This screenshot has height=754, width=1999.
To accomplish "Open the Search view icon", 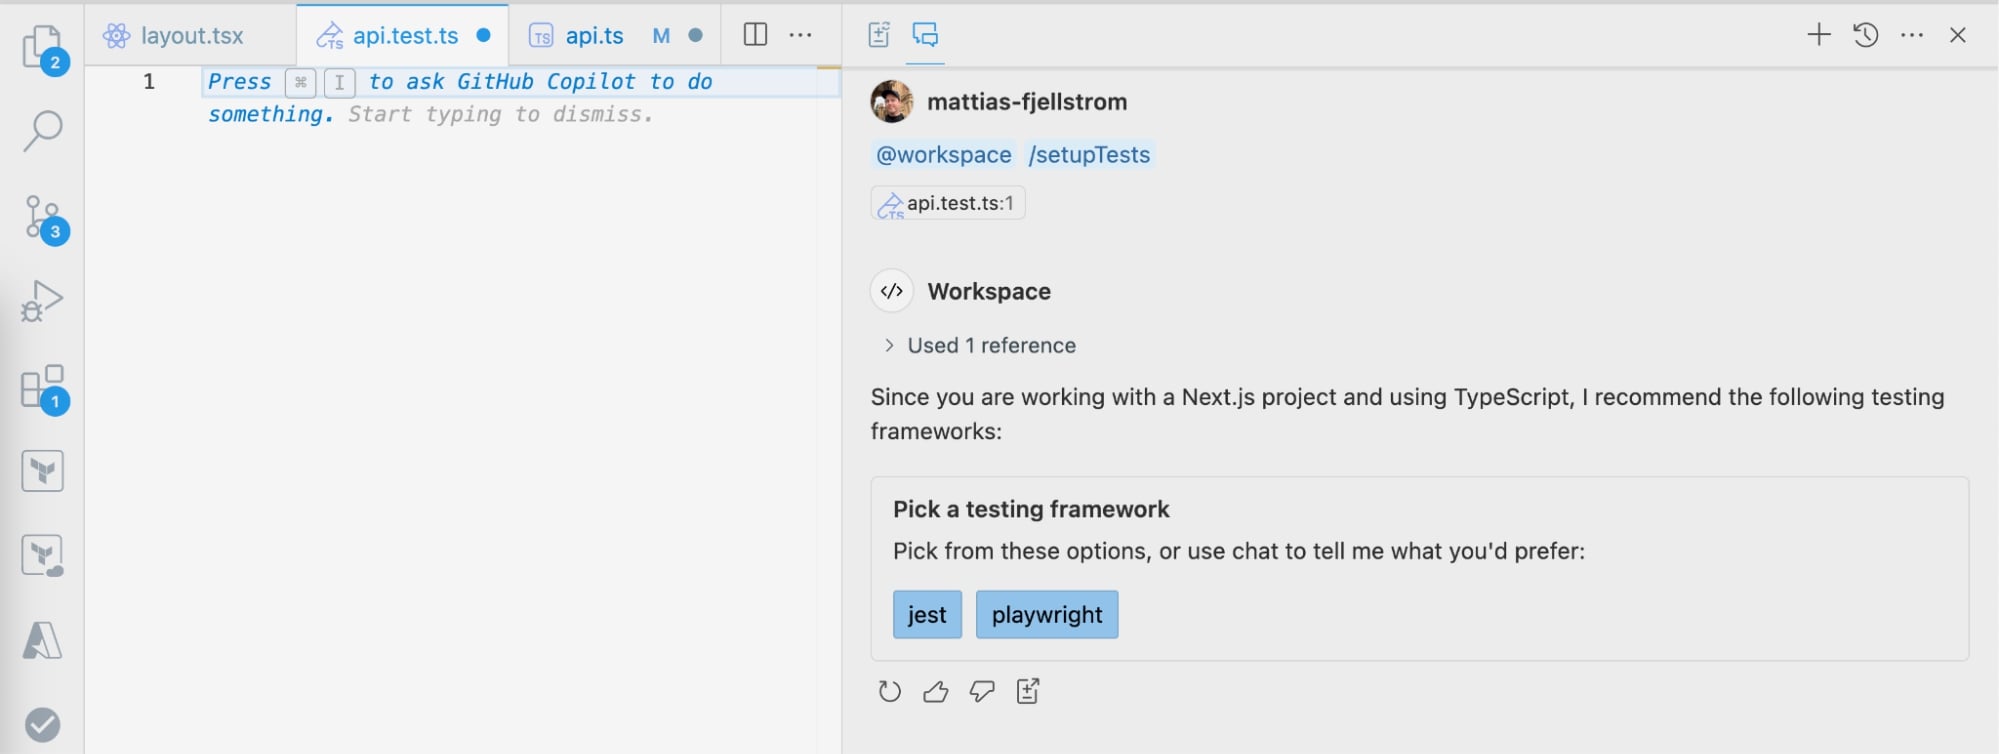I will (43, 131).
